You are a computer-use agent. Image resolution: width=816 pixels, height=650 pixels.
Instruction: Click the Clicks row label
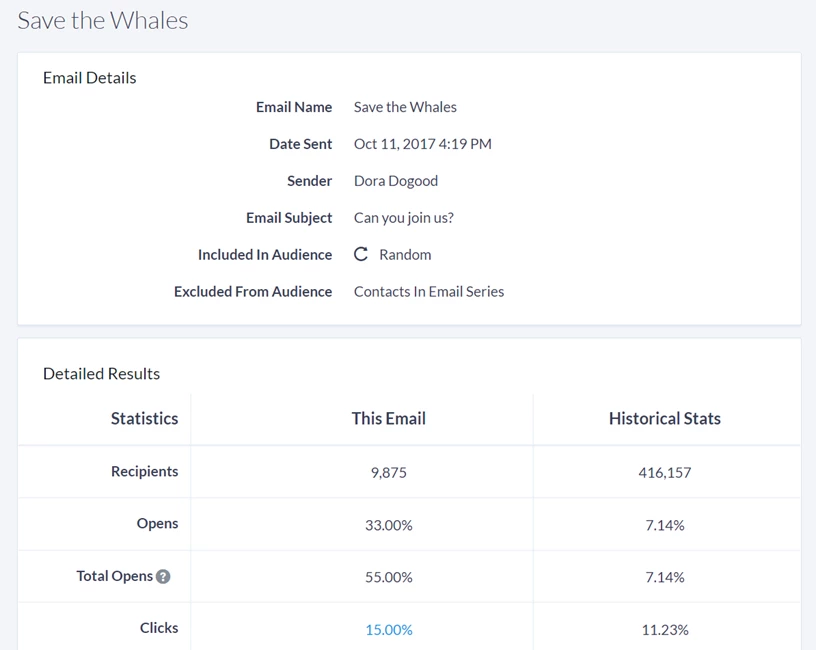[x=159, y=628]
